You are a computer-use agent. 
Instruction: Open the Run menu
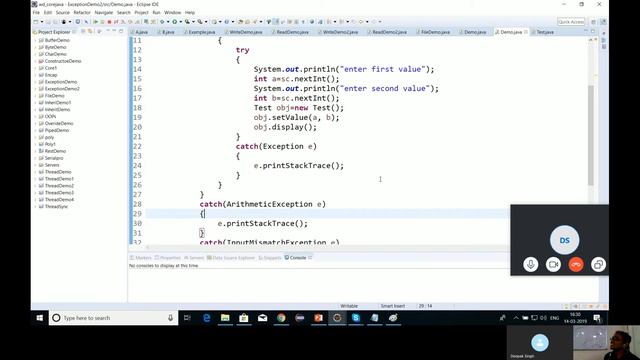coord(156,13)
